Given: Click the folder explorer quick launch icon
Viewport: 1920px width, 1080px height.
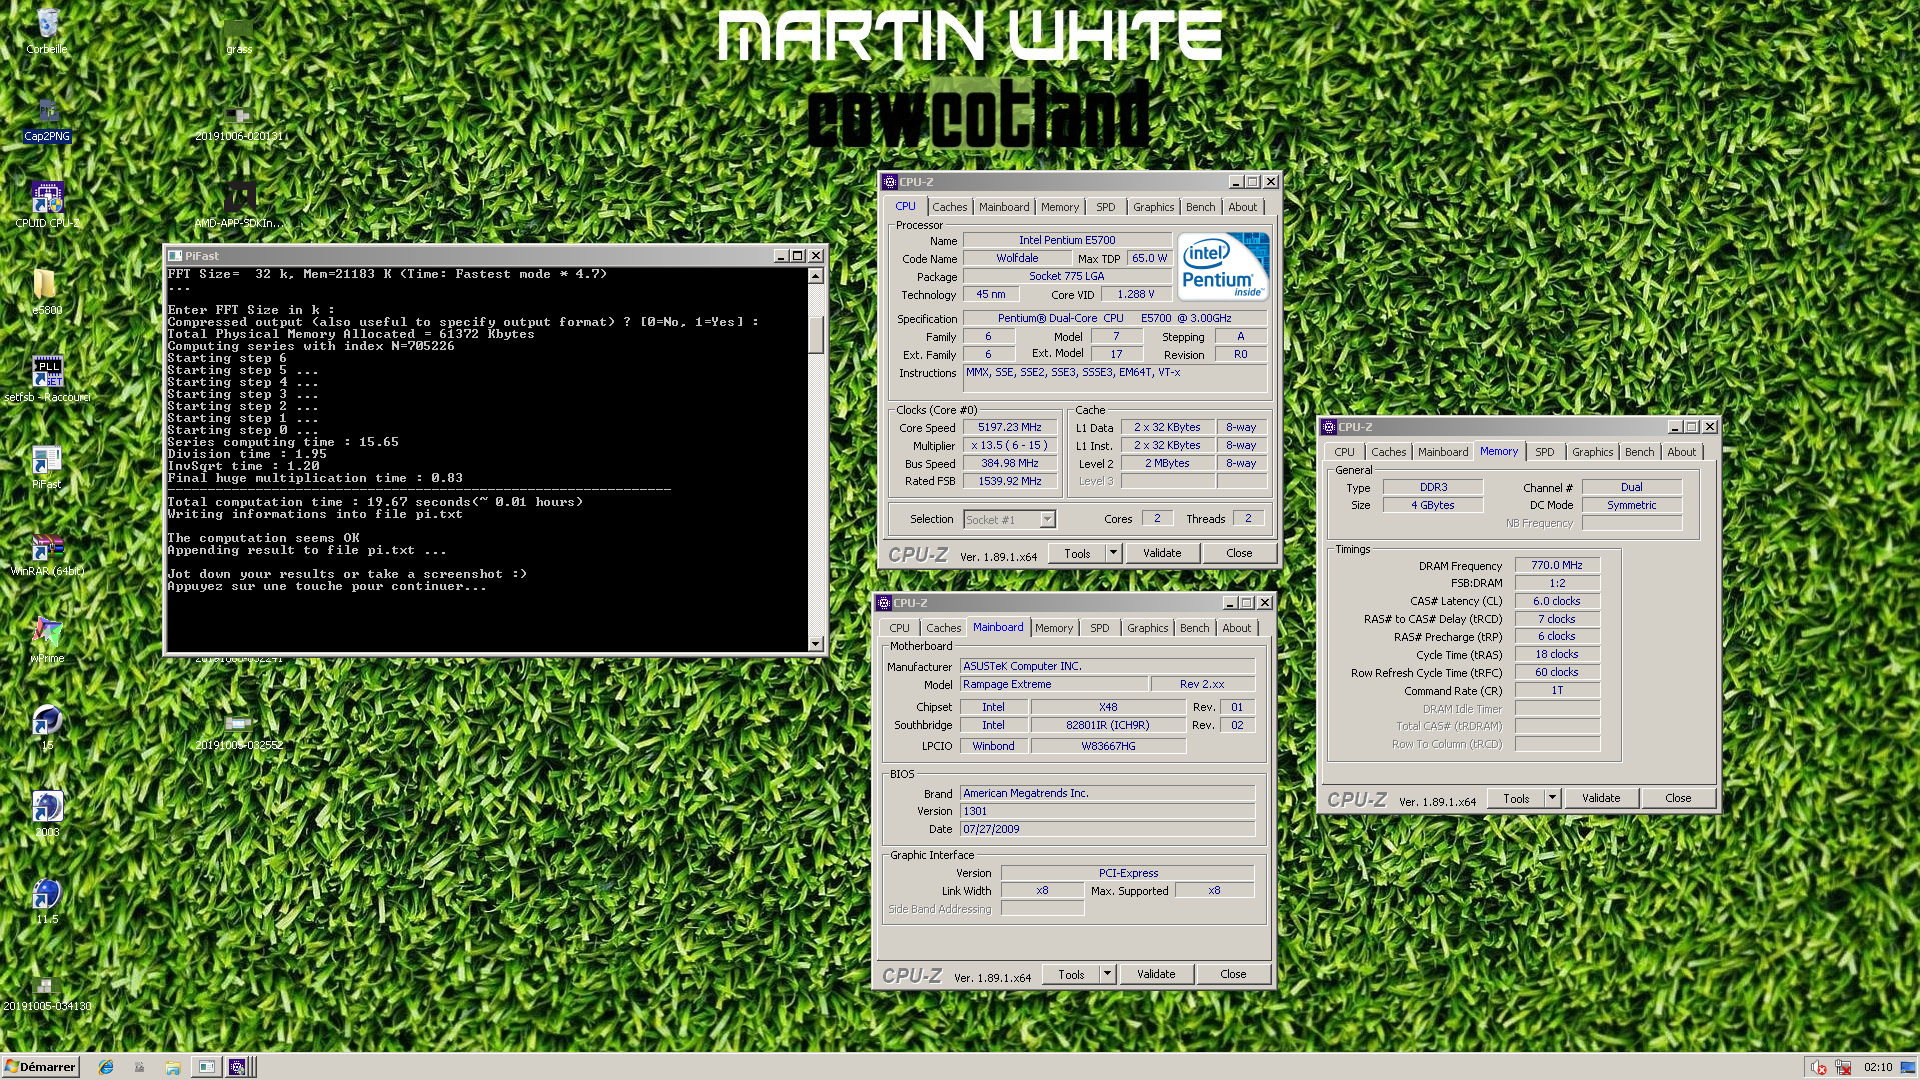Looking at the screenshot, I should [x=173, y=1067].
